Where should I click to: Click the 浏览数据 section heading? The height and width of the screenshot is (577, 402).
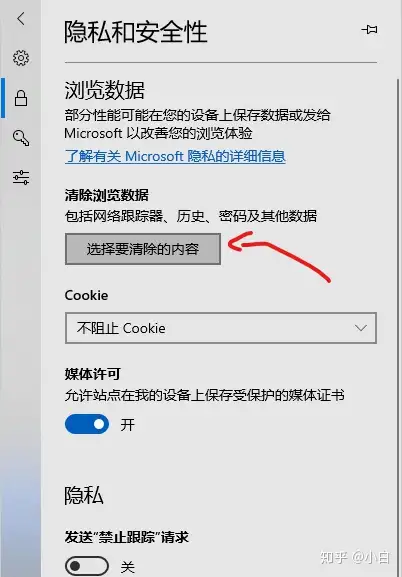click(x=105, y=90)
